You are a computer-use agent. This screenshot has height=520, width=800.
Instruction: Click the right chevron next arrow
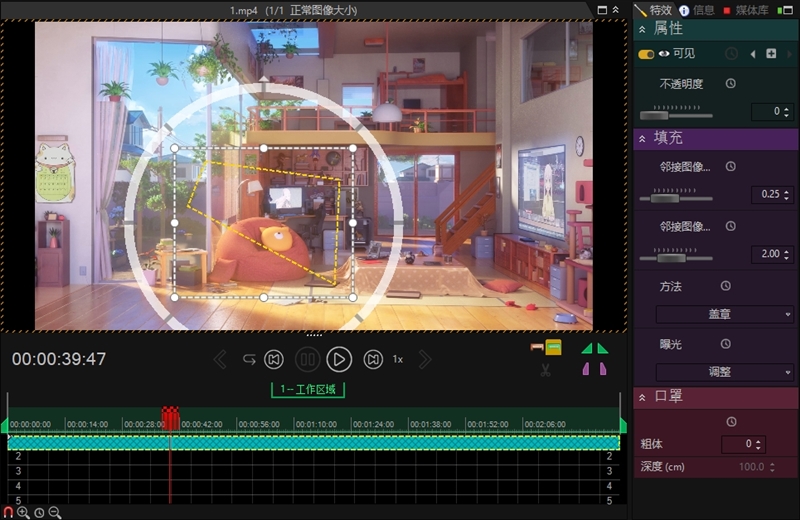coord(424,360)
